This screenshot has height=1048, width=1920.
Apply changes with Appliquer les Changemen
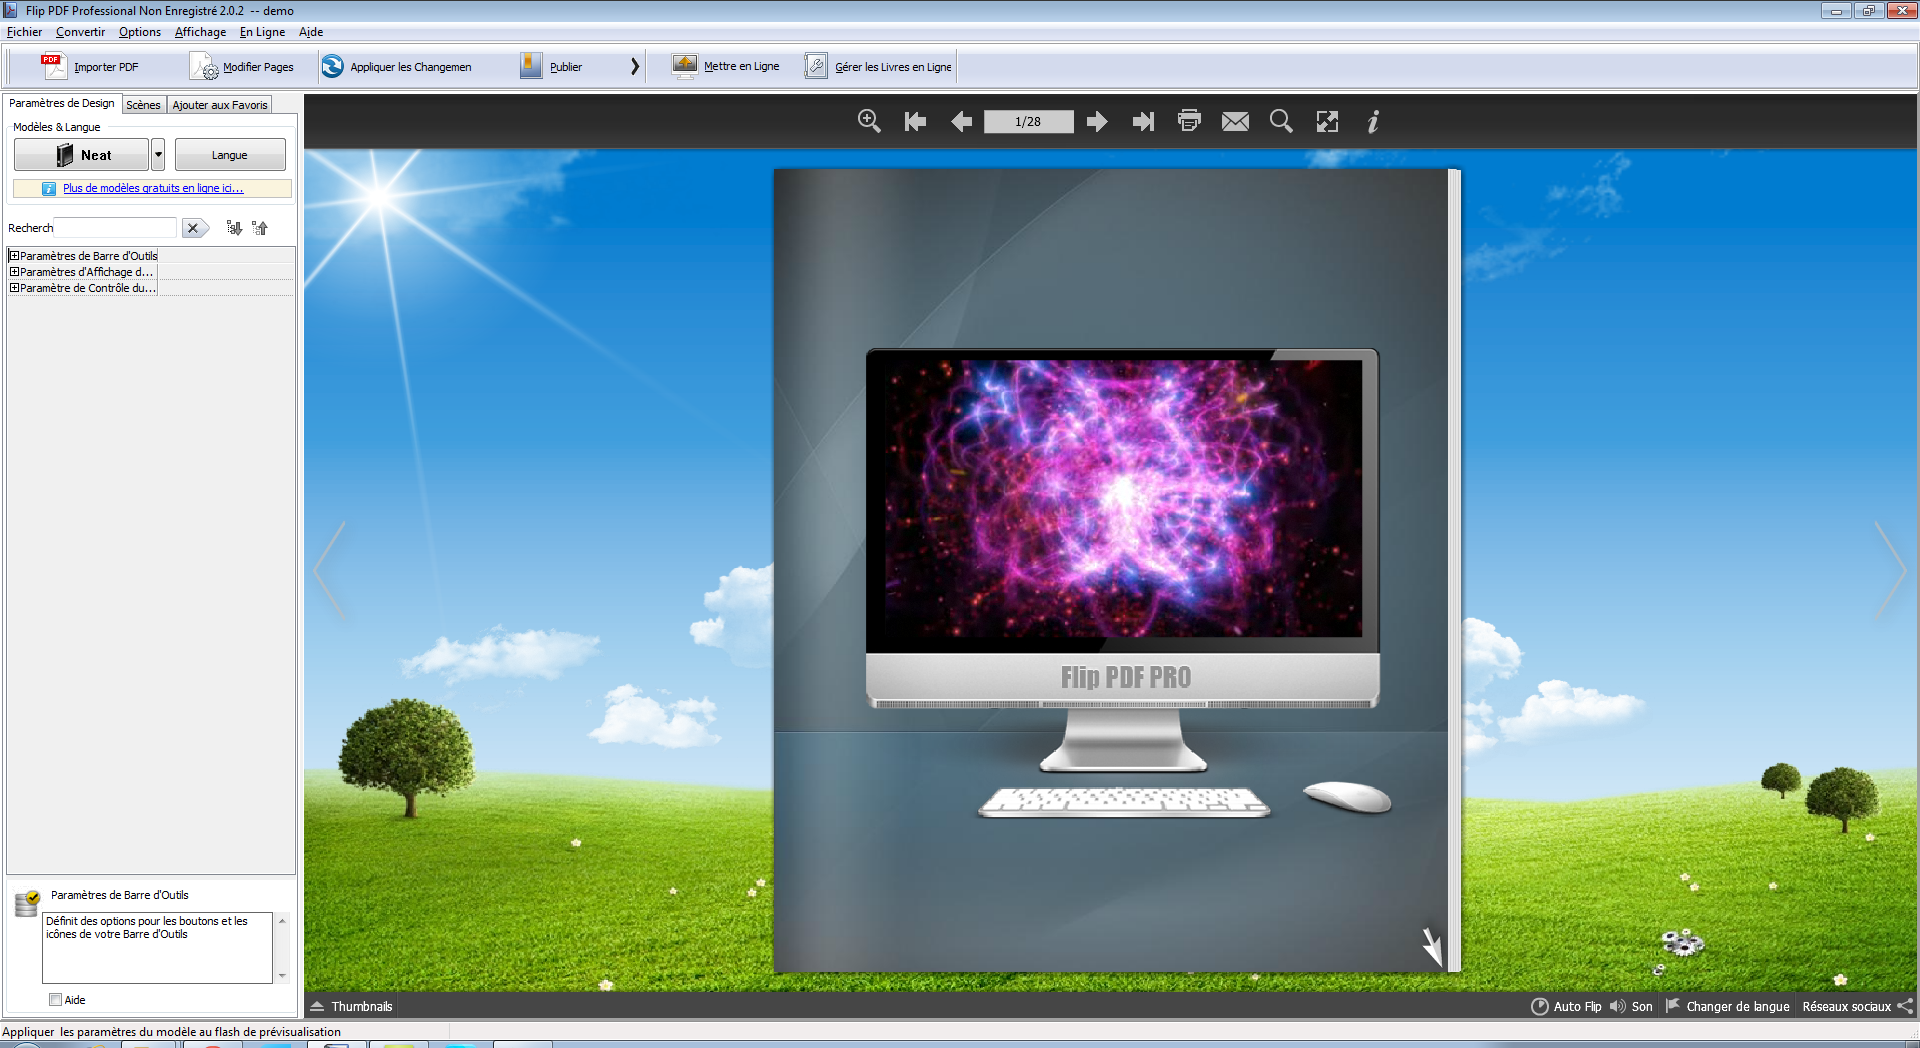(x=396, y=67)
